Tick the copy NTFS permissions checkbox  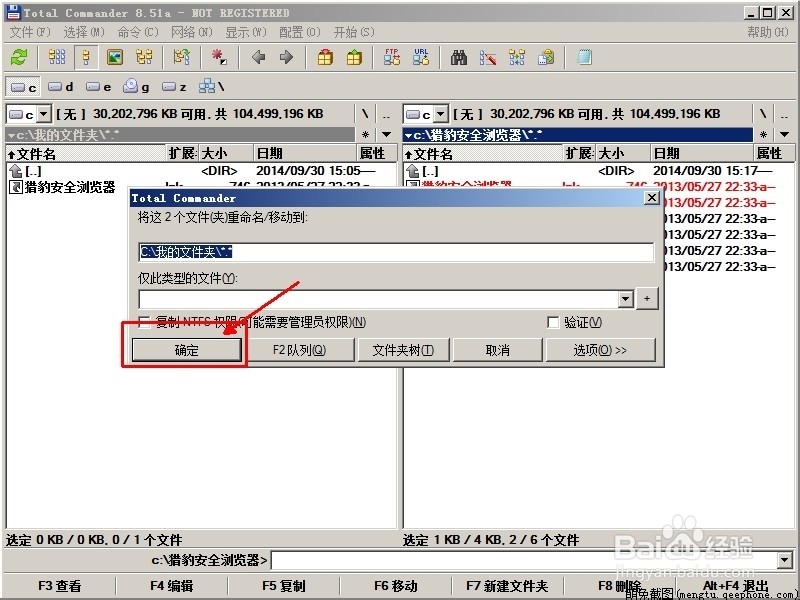click(x=144, y=322)
